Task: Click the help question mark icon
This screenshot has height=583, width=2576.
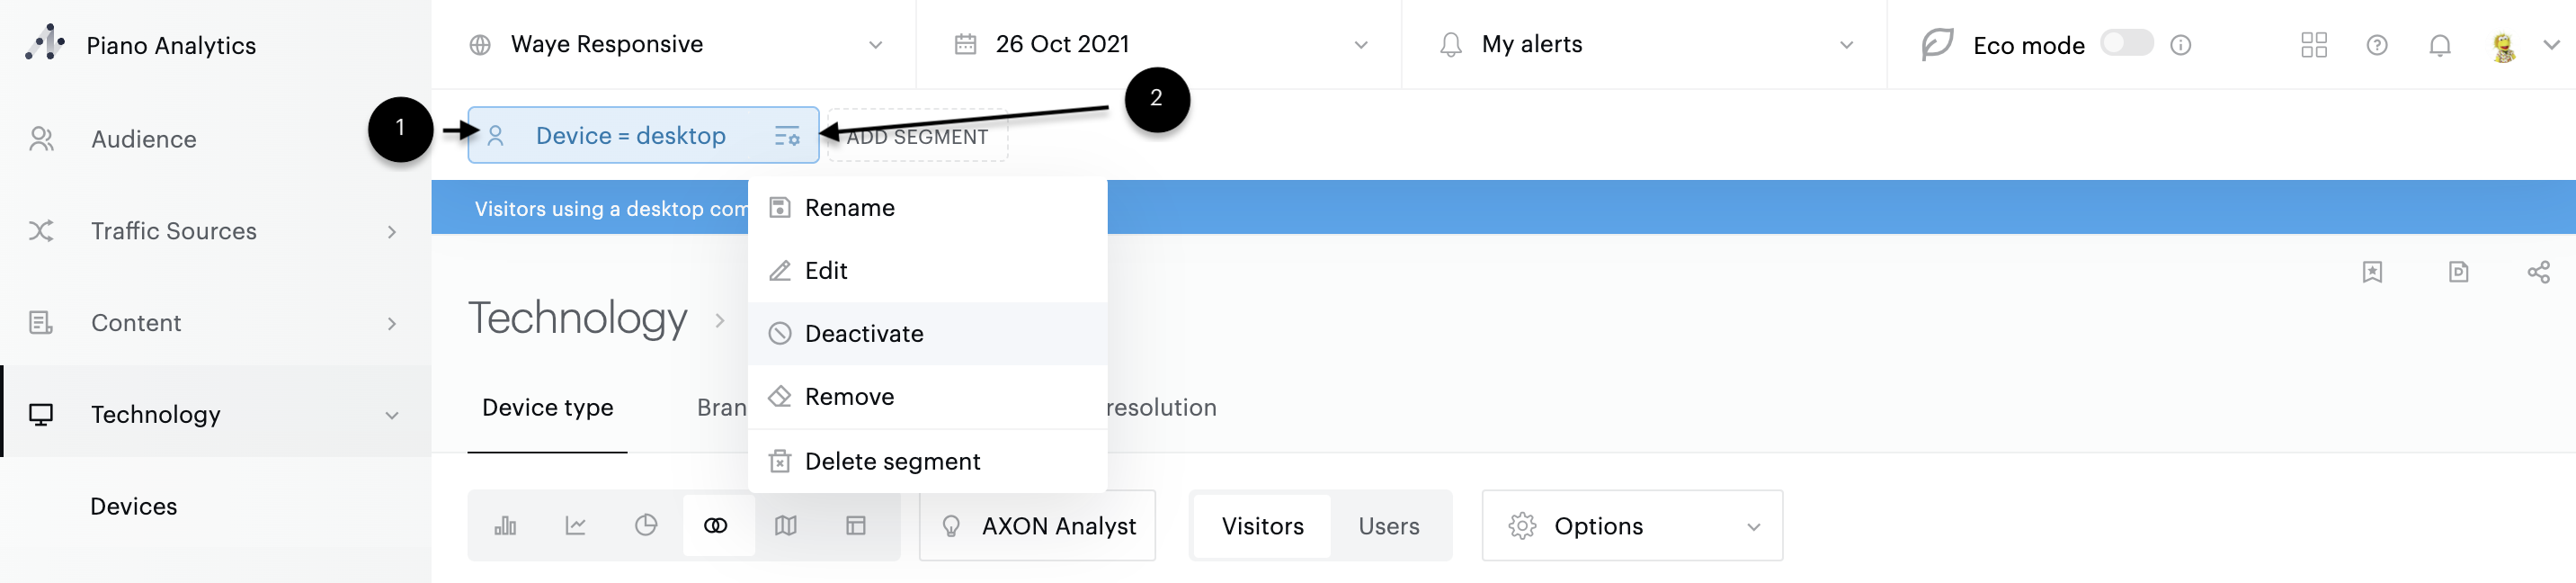Action: (x=2377, y=45)
